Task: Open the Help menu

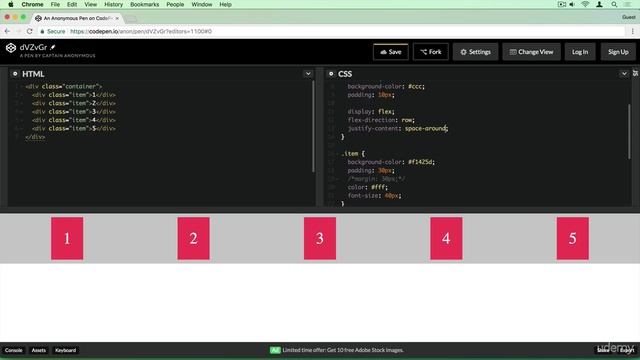Action: pyautogui.click(x=225, y=4)
